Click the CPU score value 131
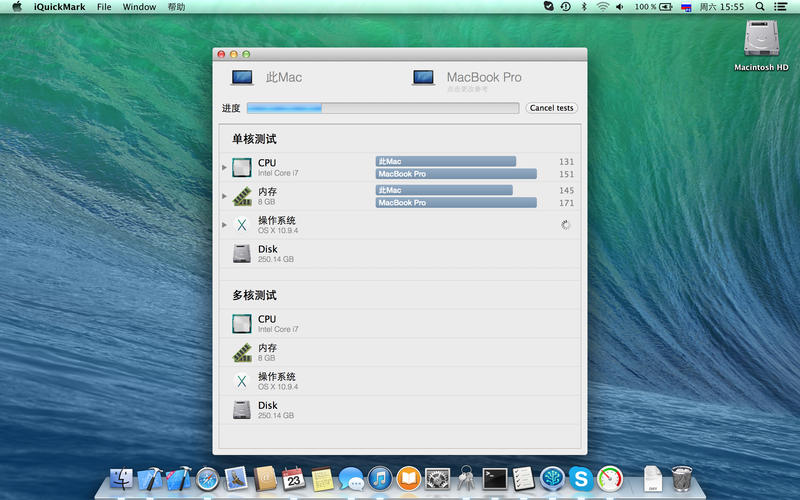 pyautogui.click(x=566, y=162)
